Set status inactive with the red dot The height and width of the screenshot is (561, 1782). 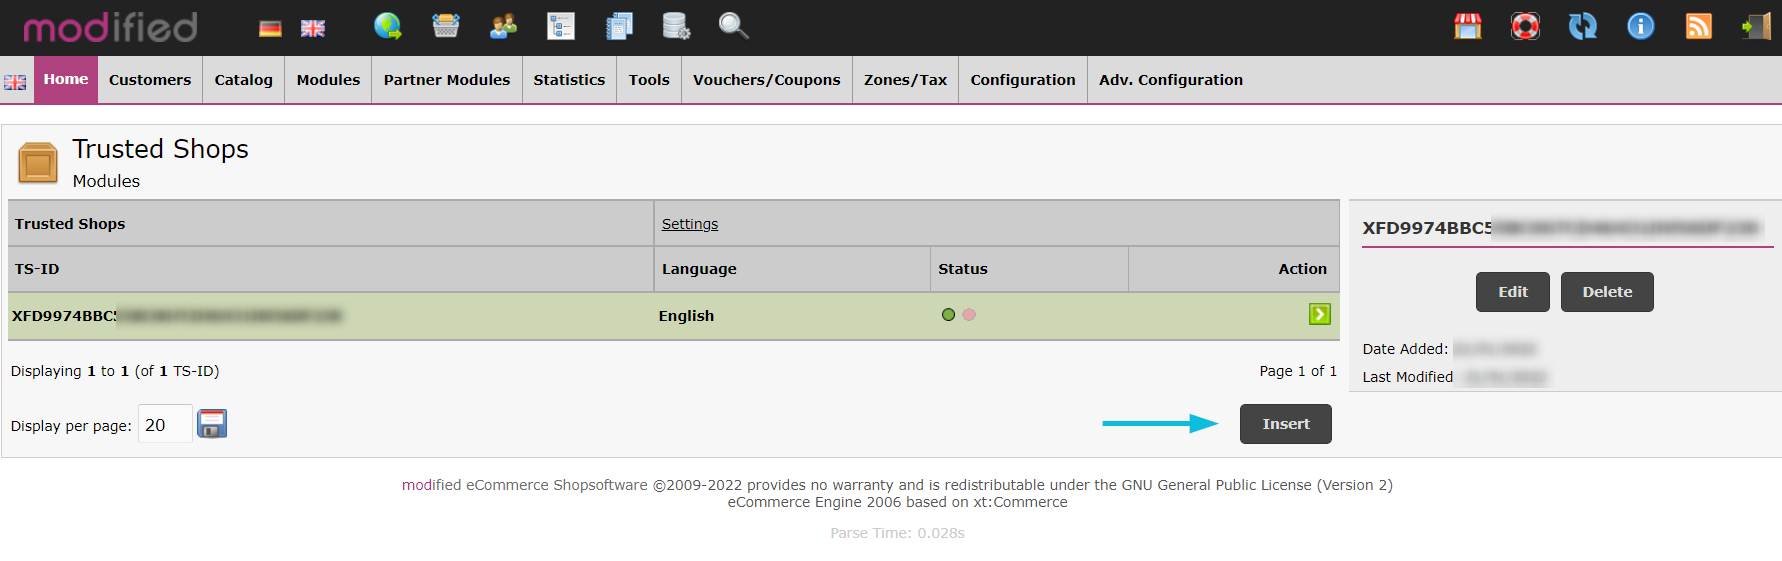tap(969, 314)
